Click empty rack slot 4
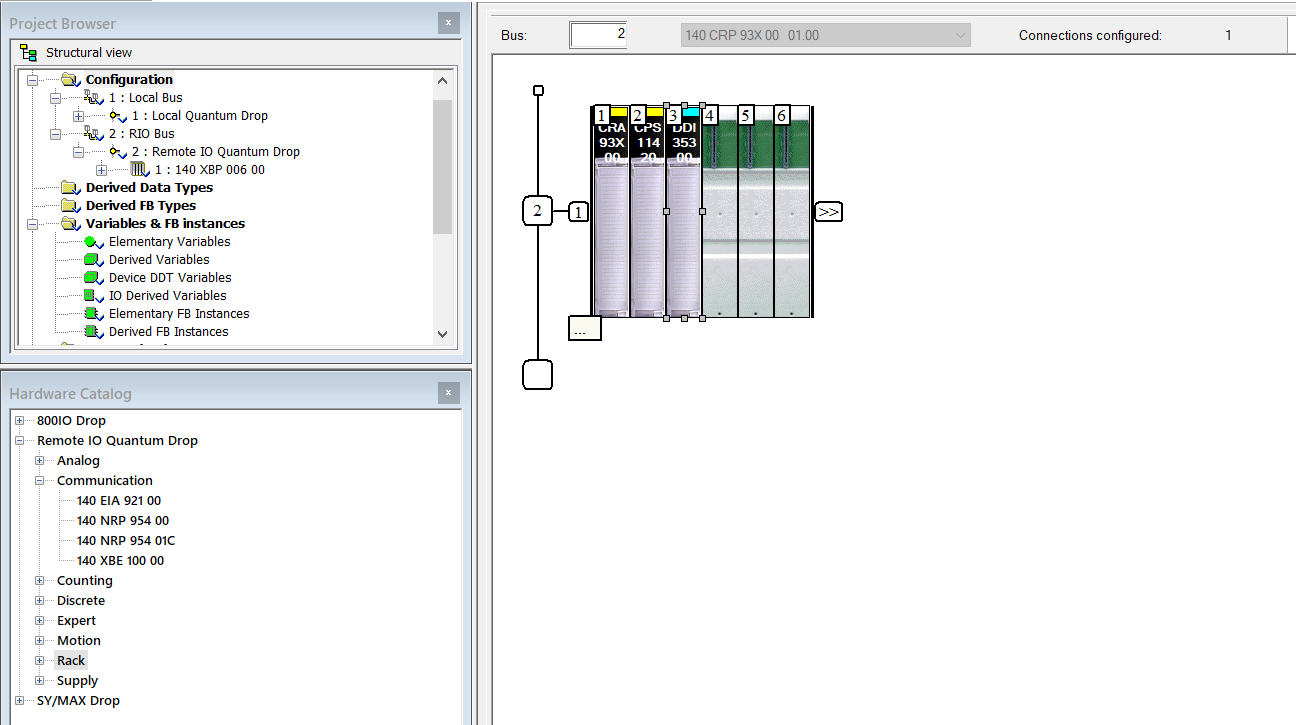 pyautogui.click(x=720, y=212)
